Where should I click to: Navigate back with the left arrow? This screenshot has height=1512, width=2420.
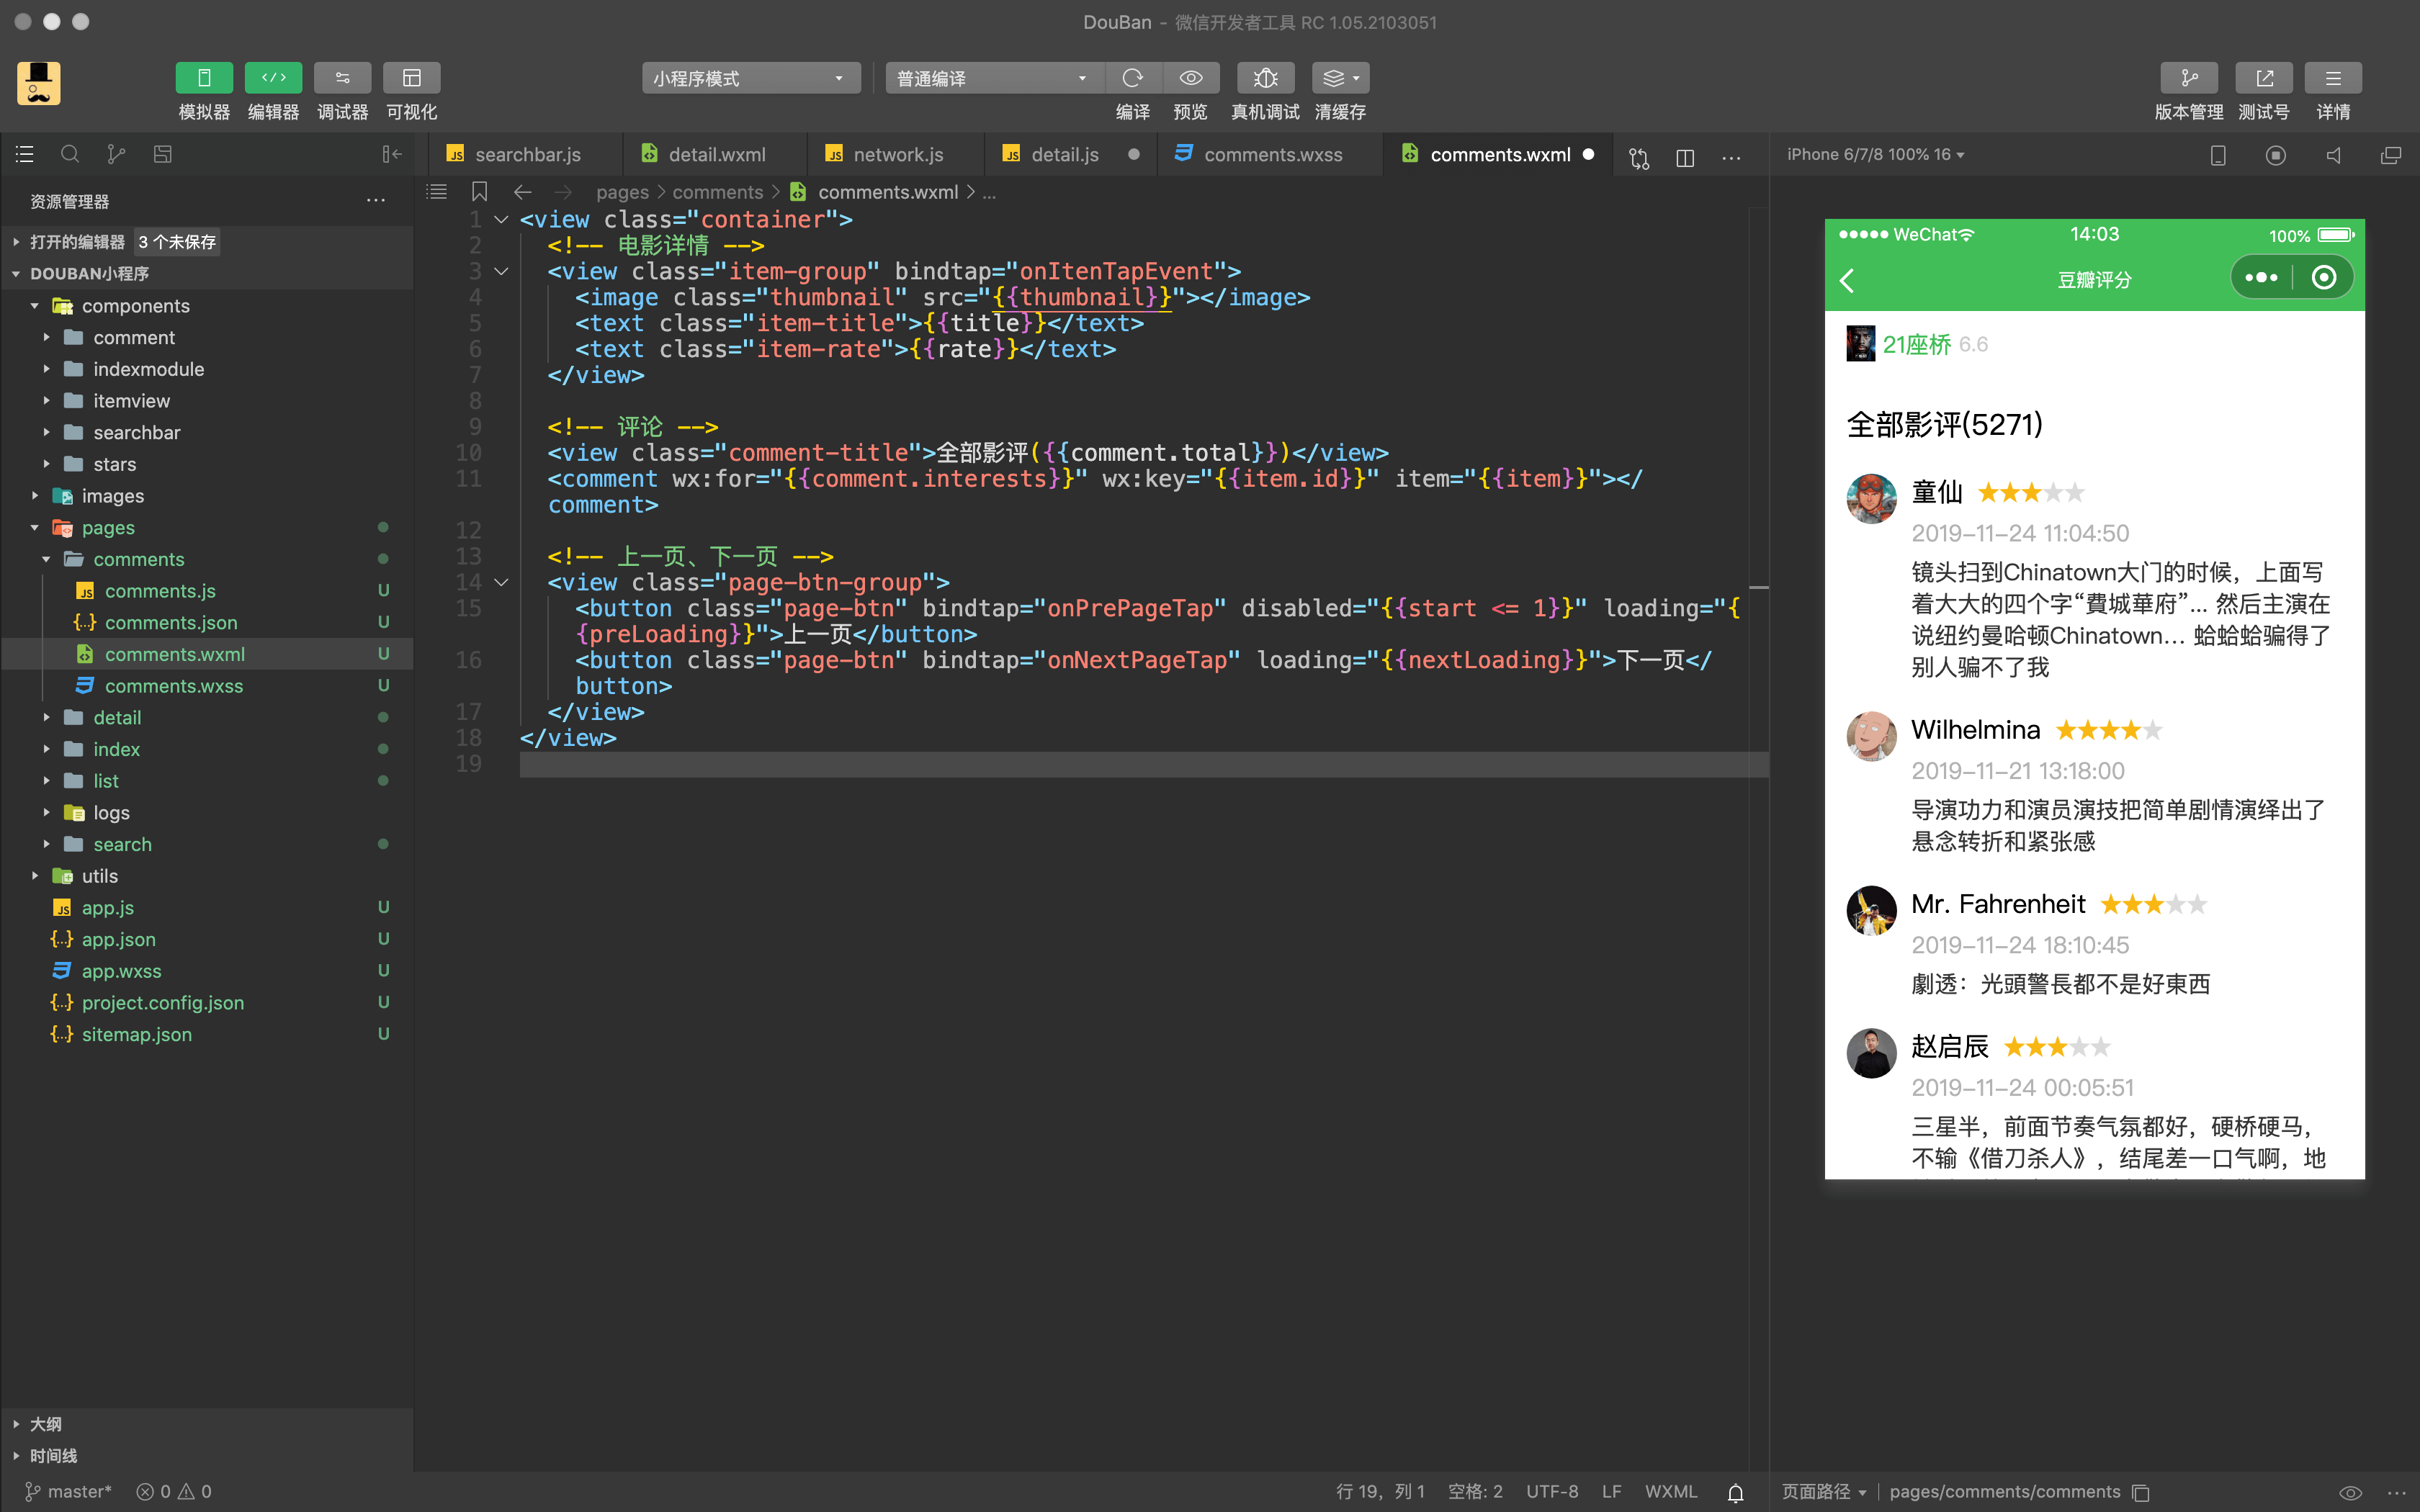(522, 192)
